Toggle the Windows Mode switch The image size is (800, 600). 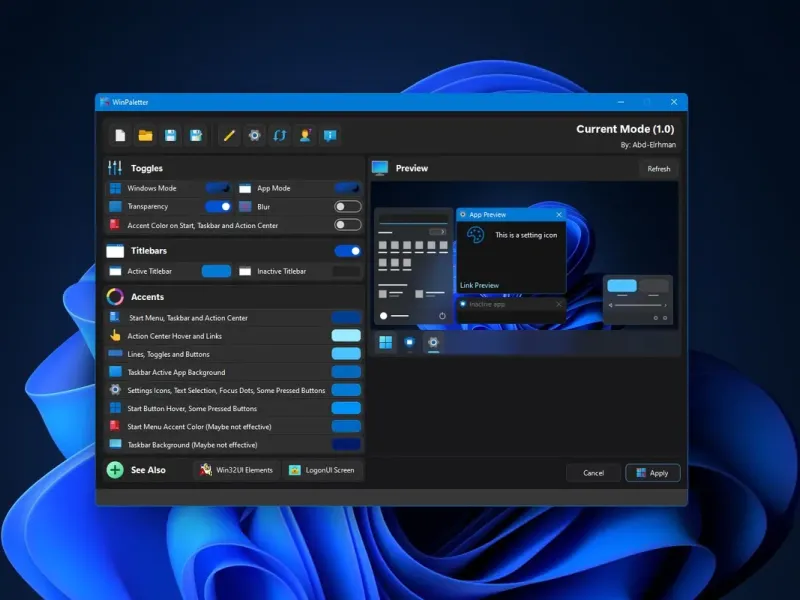(218, 188)
